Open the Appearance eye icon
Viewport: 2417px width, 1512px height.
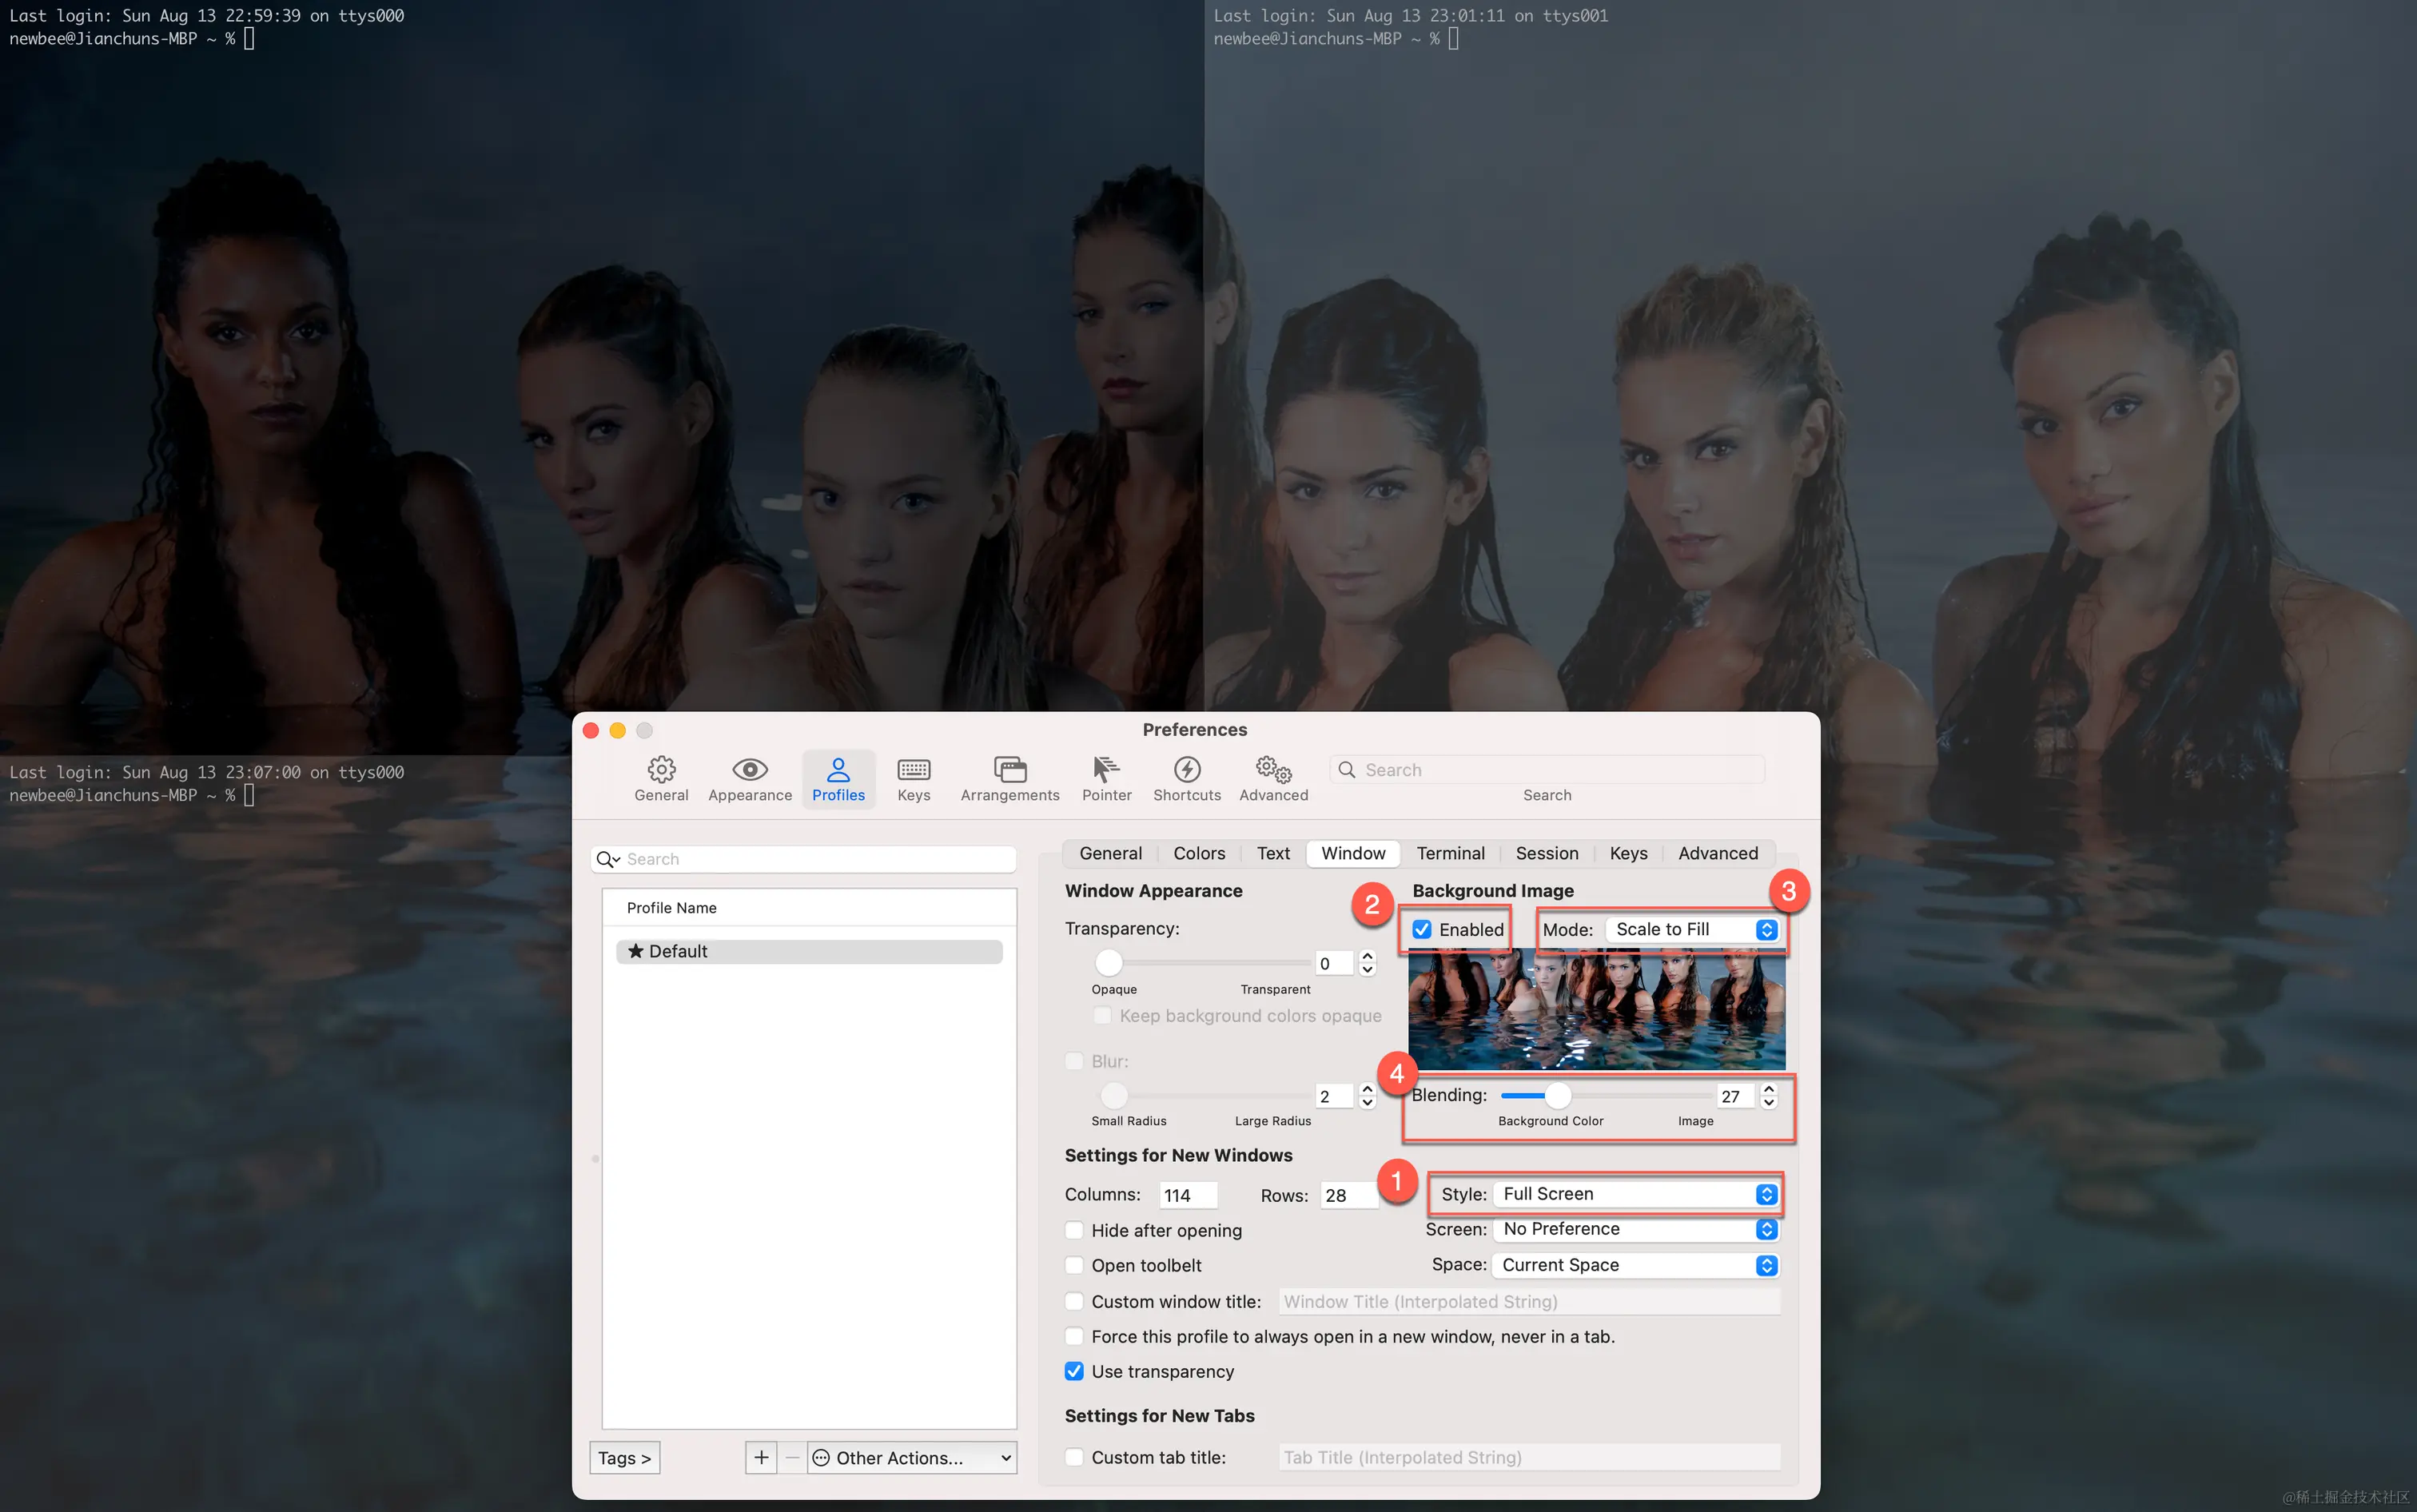point(749,770)
